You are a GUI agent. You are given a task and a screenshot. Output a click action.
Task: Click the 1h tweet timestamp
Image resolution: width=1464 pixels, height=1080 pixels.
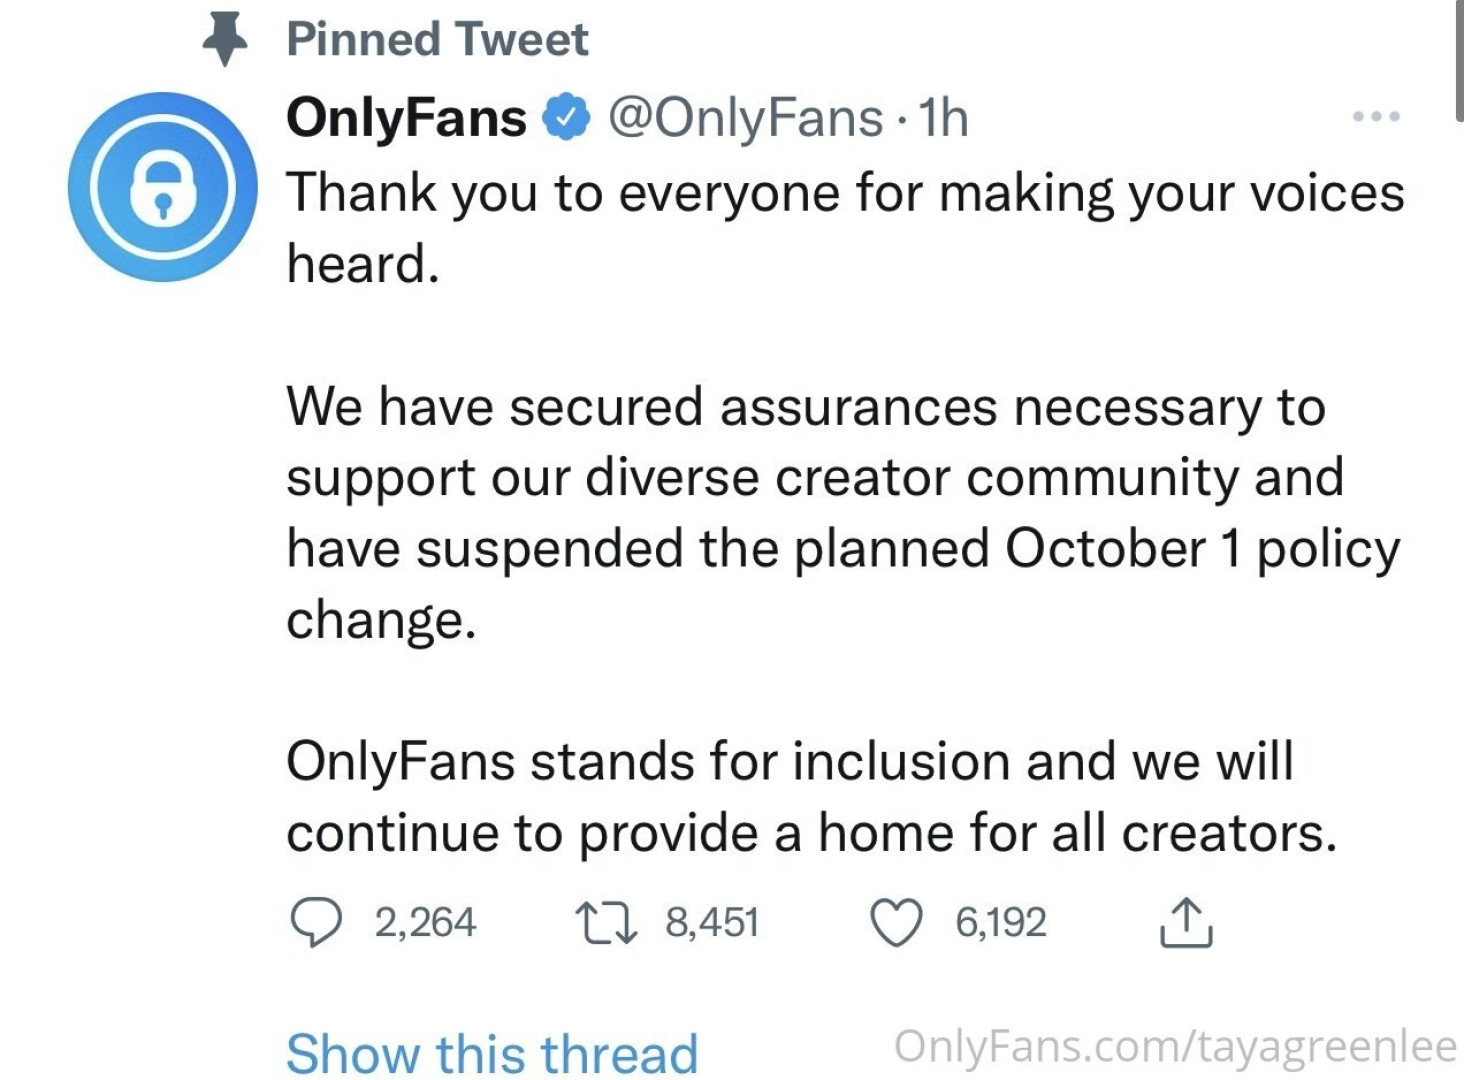(x=943, y=118)
